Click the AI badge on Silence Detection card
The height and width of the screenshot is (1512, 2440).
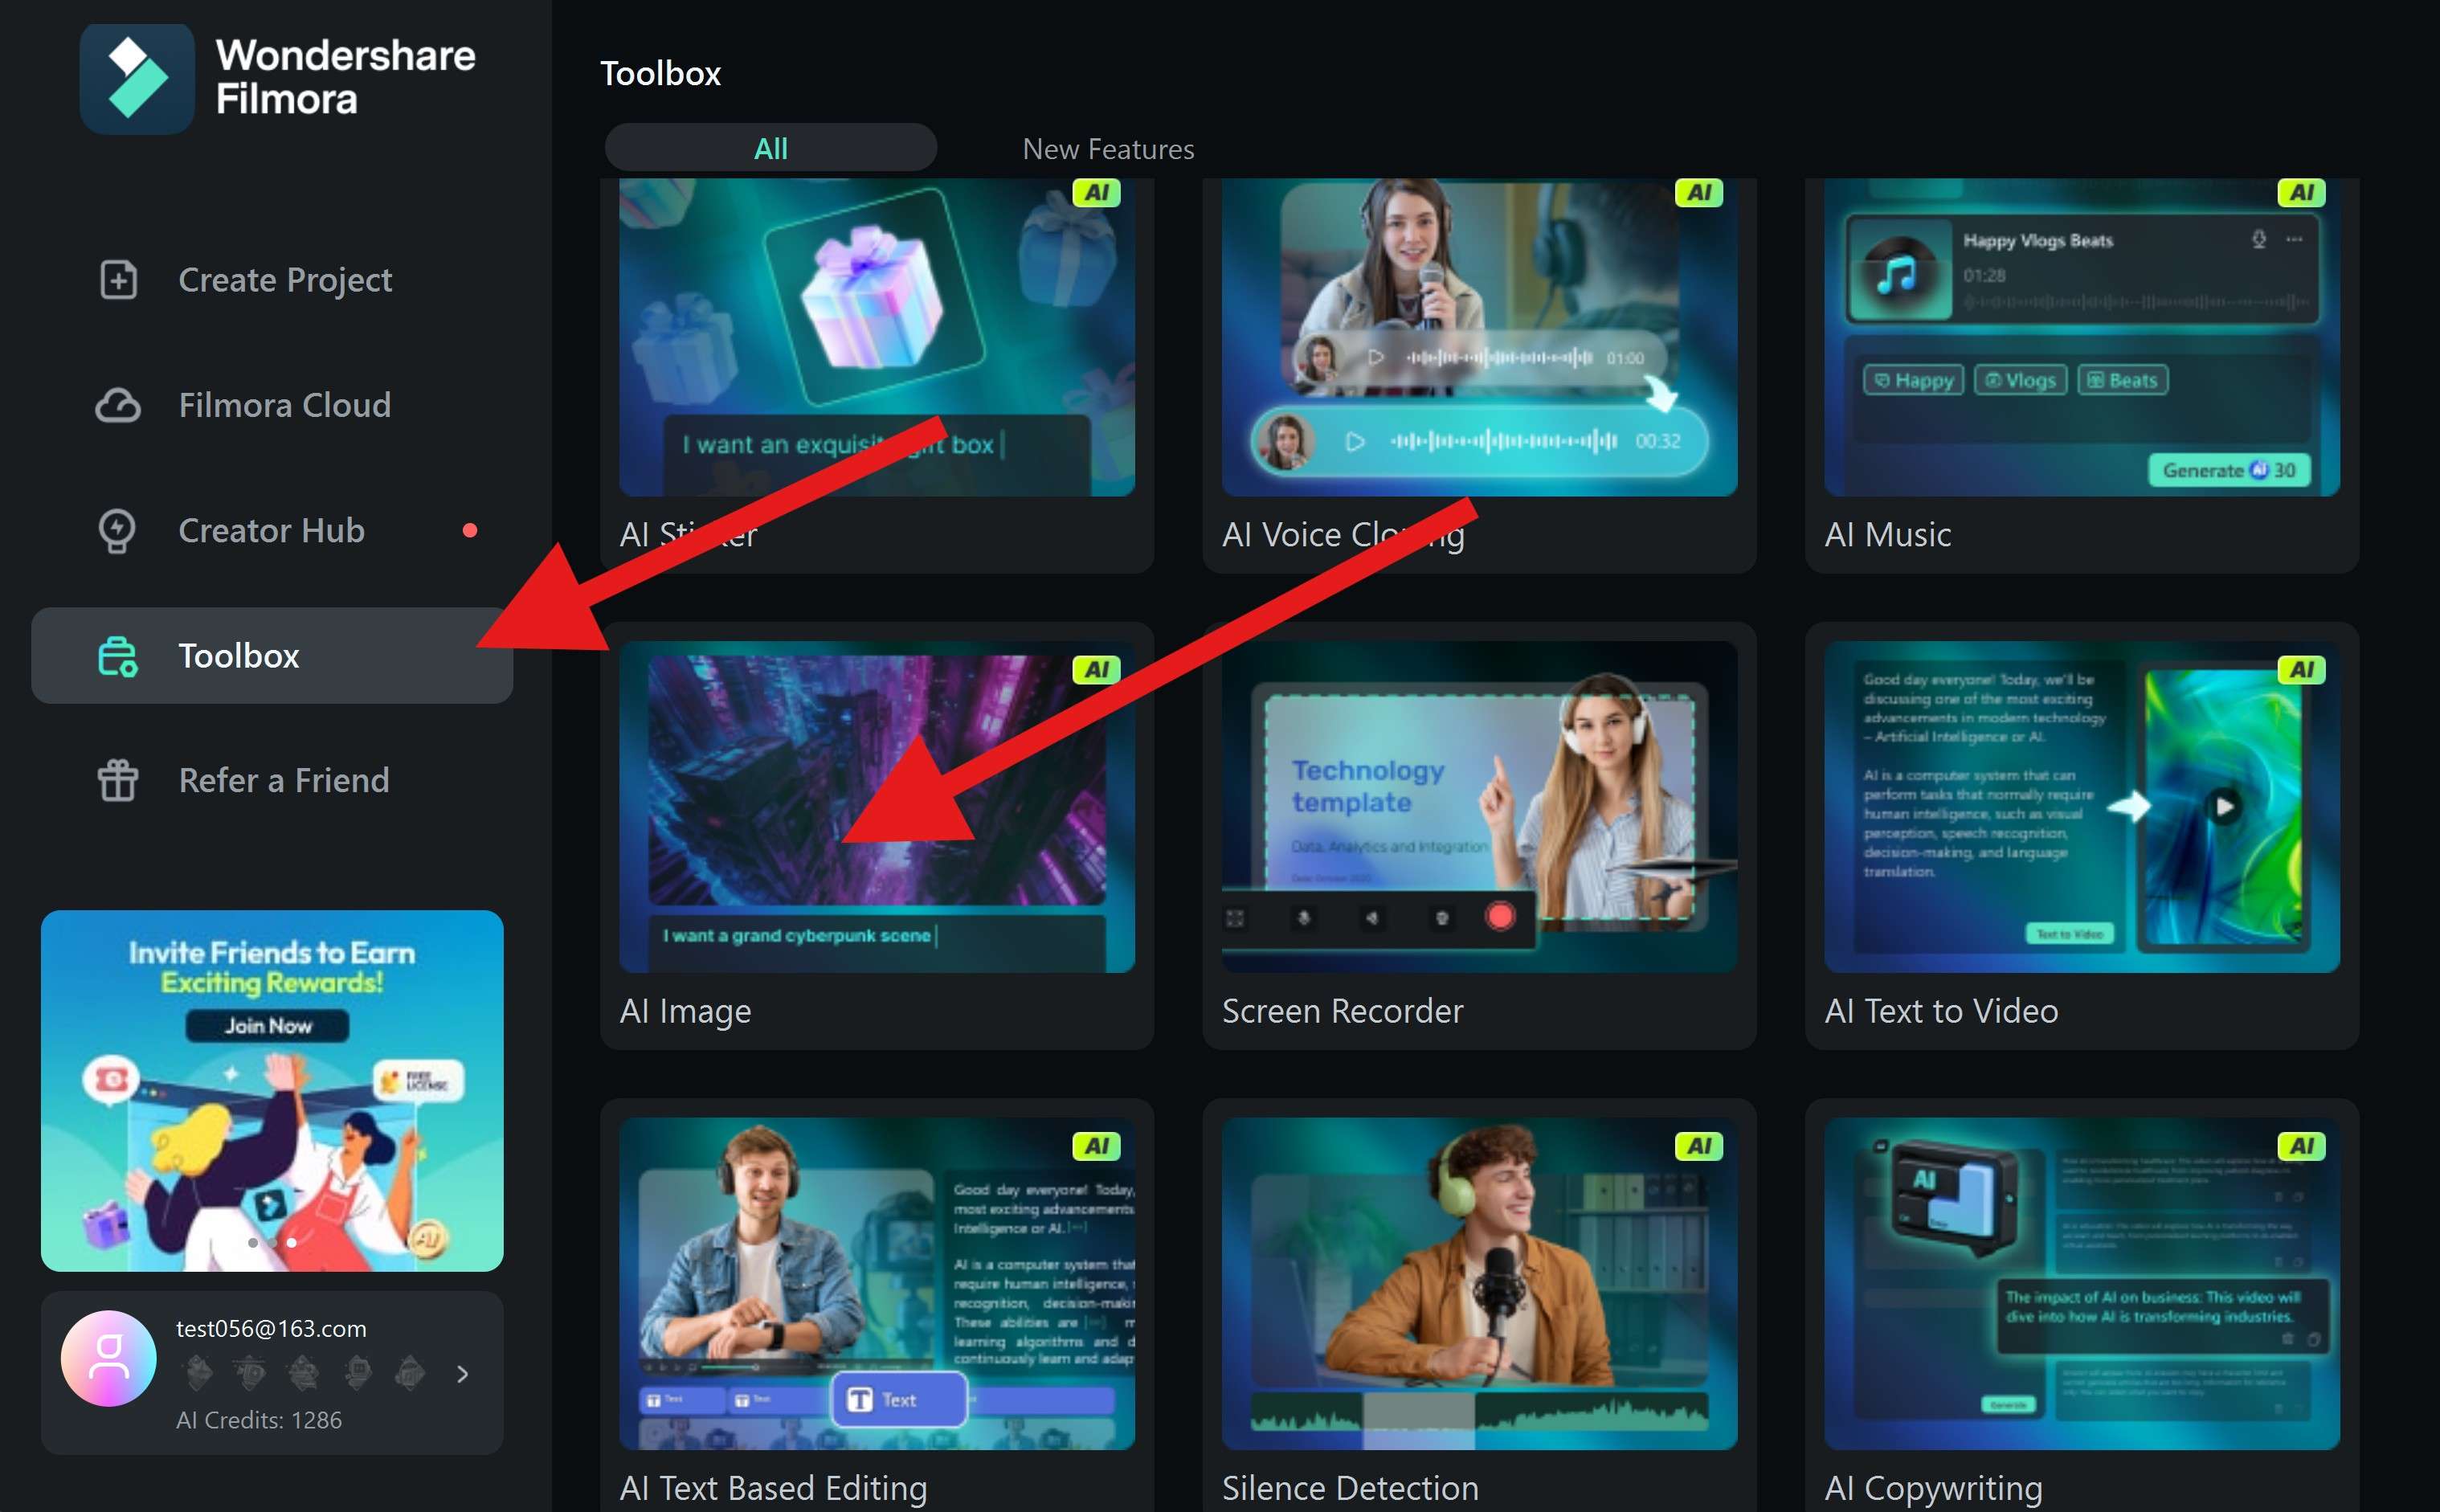(x=1699, y=1146)
